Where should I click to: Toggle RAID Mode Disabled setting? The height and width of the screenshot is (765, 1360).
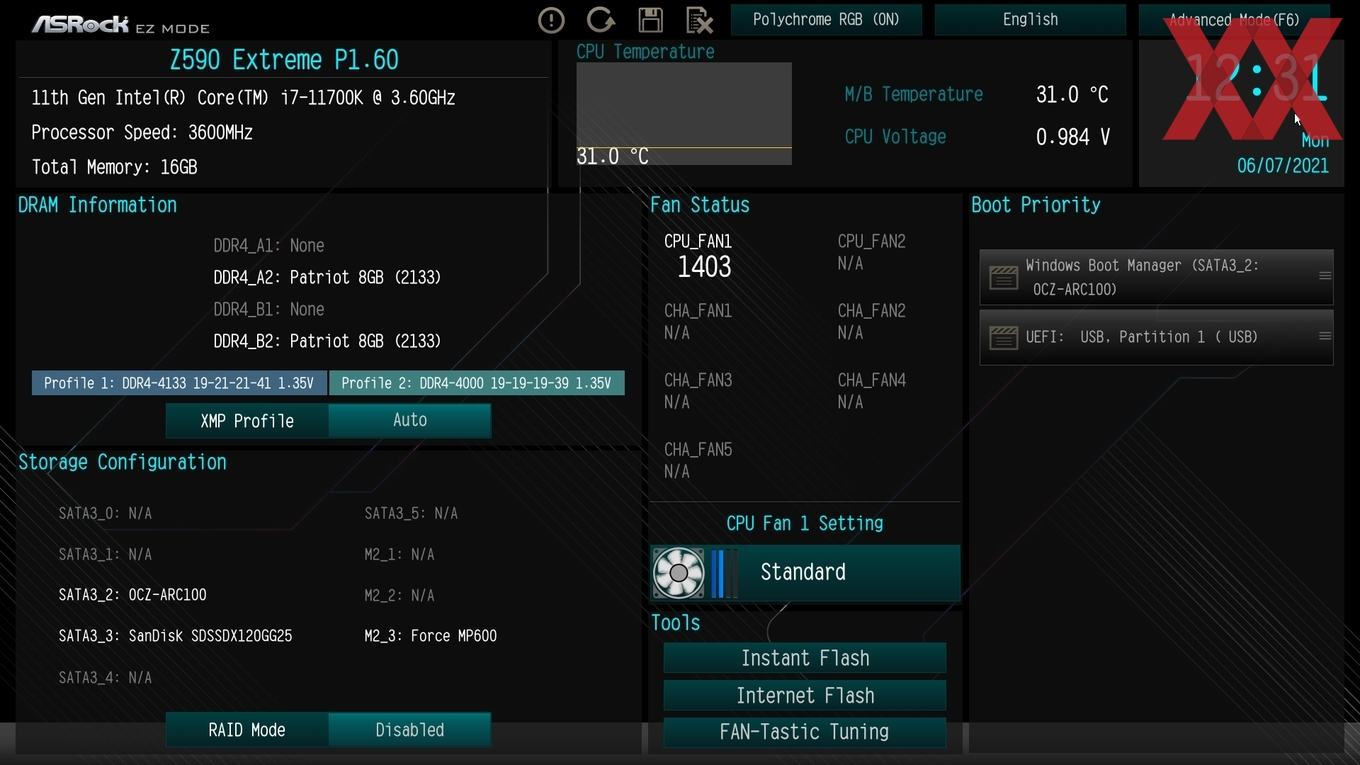[x=409, y=730]
